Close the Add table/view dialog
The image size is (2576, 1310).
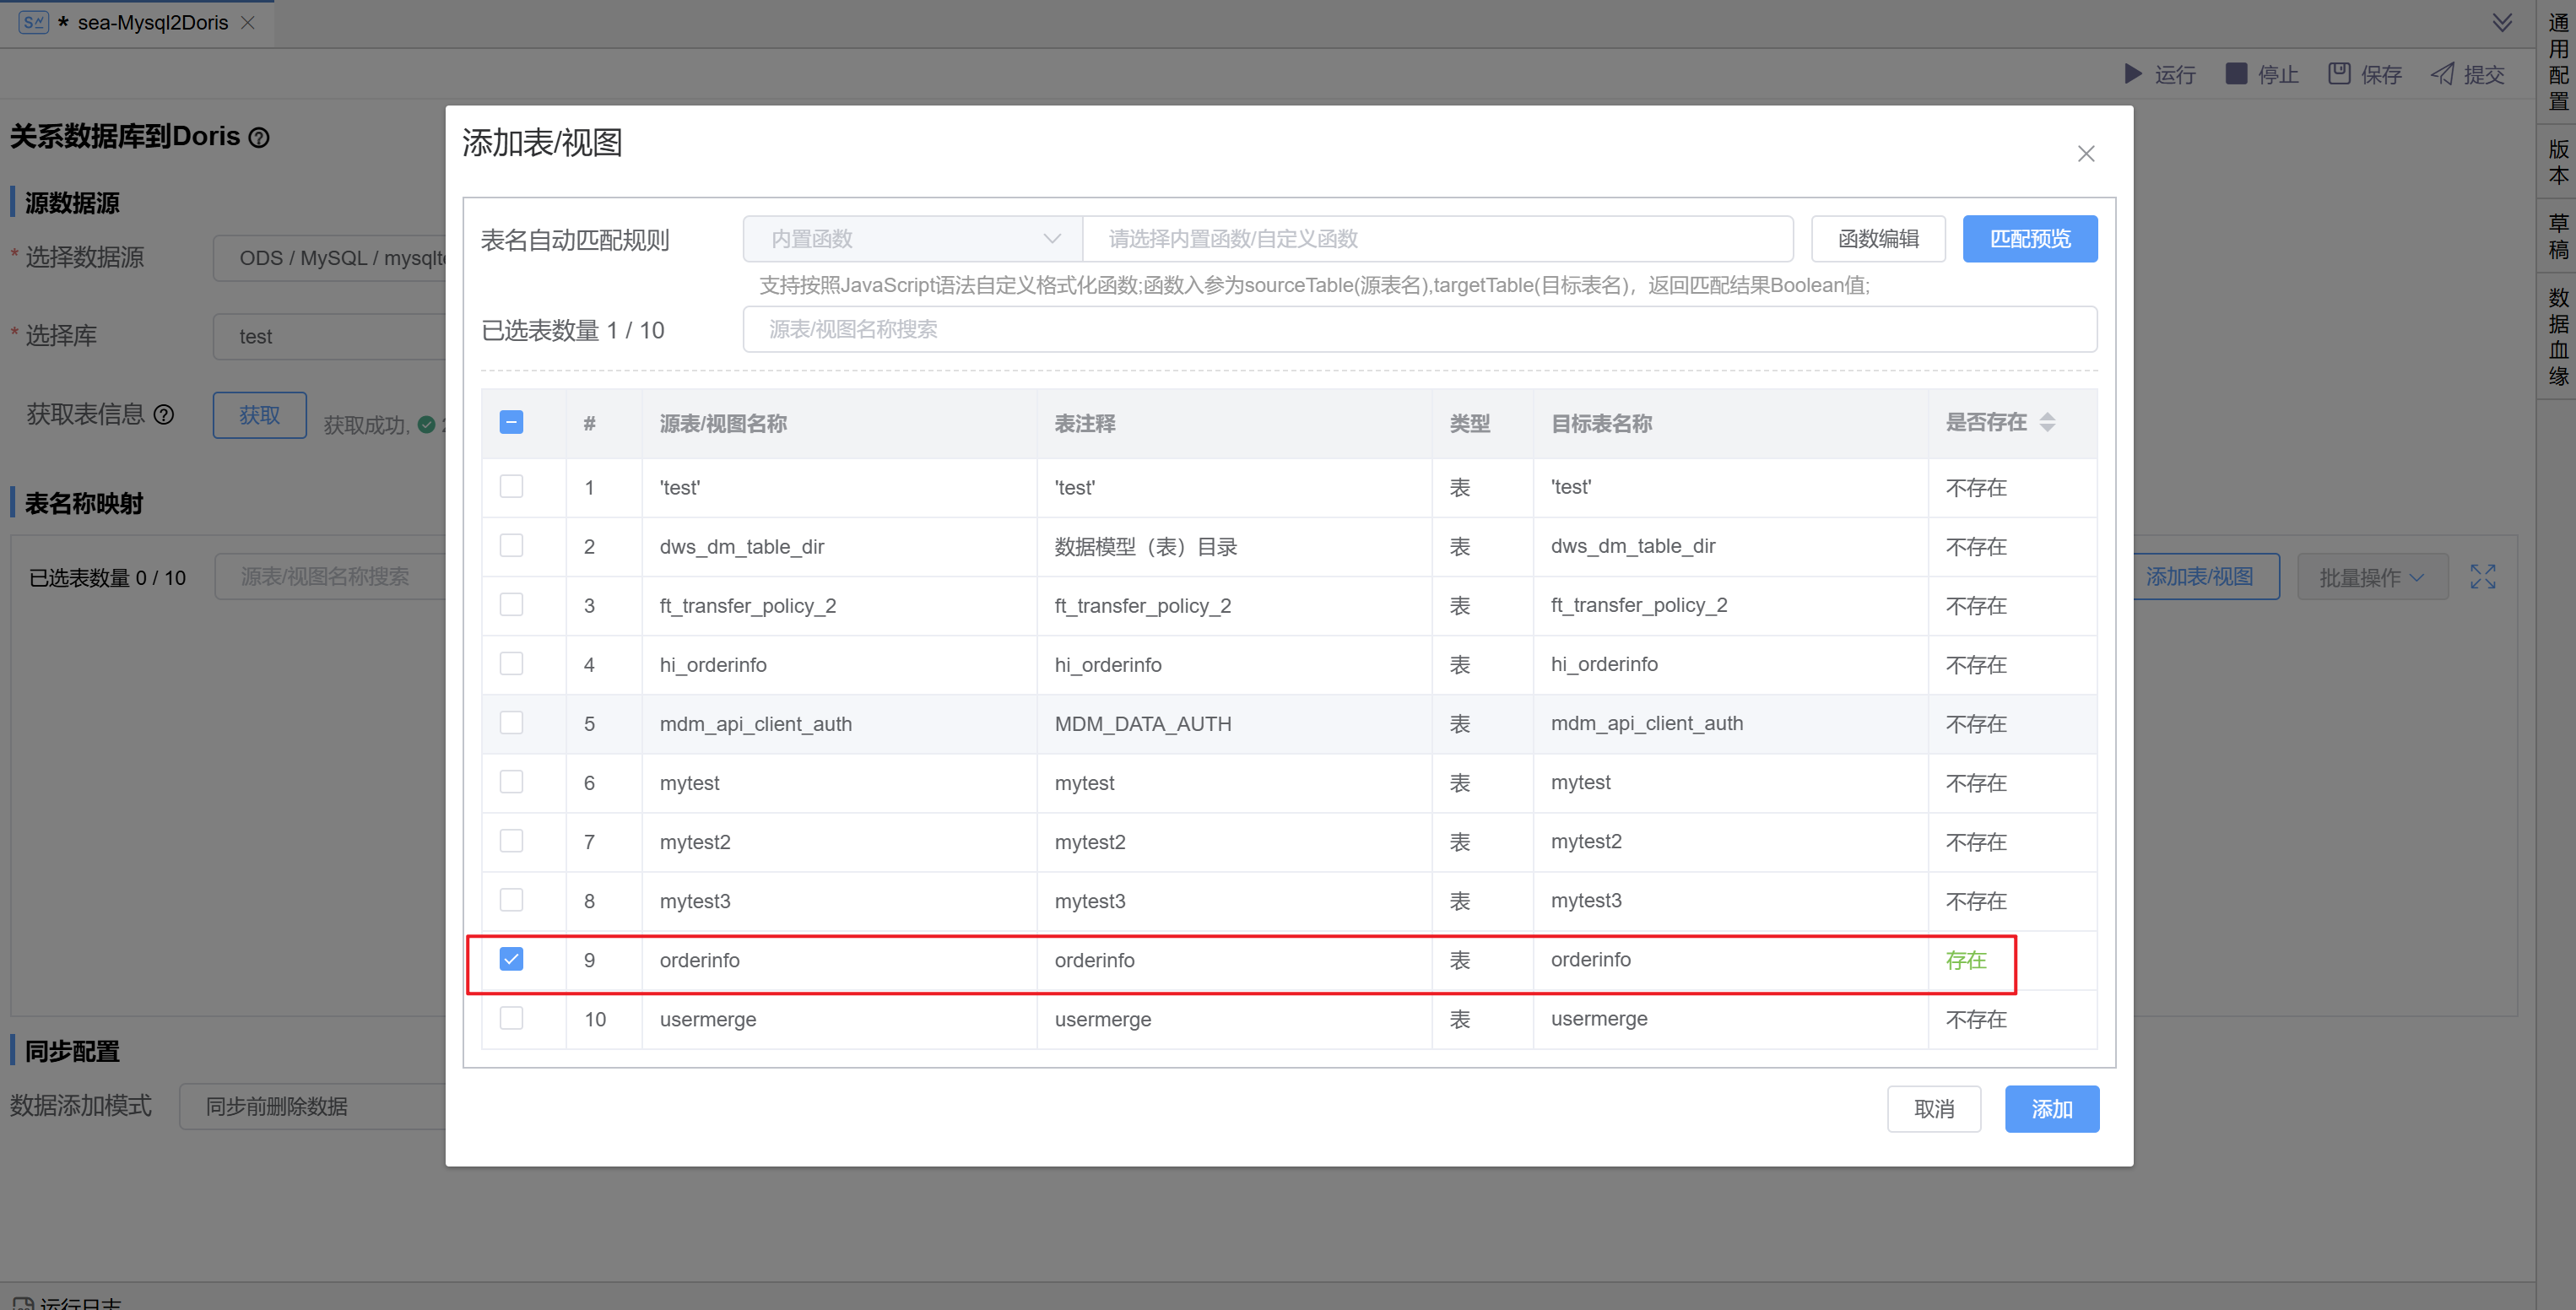coord(2086,154)
